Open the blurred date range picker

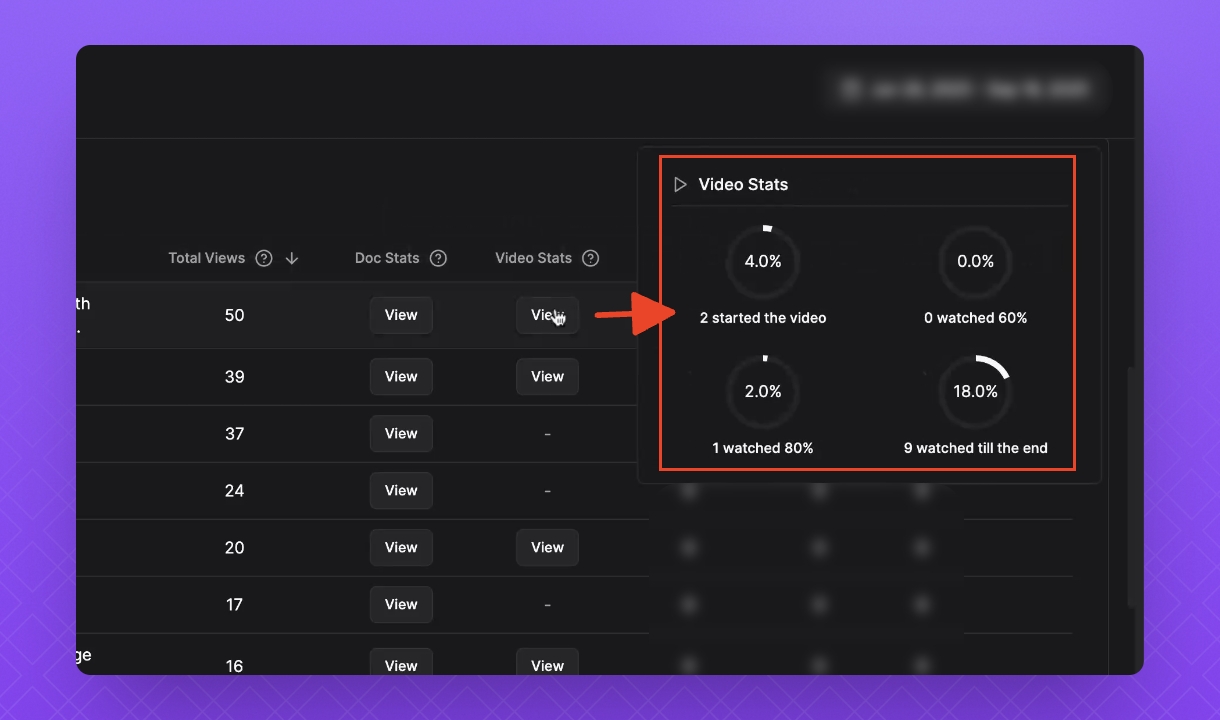coord(965,90)
